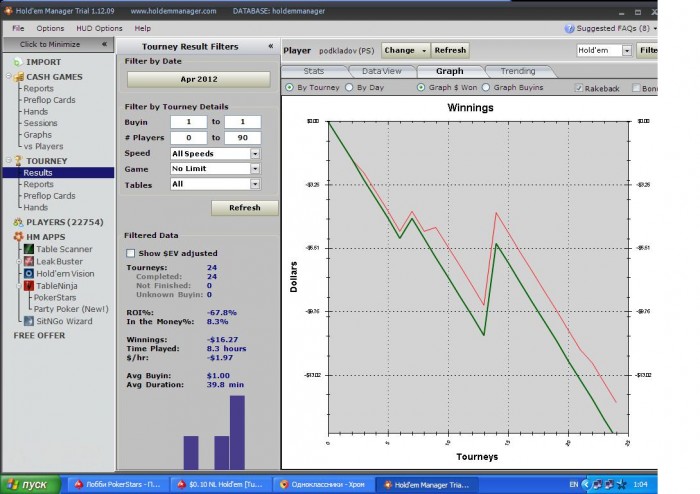Click the minimum Players field showing 0
This screenshot has width=700, height=494.
(x=188, y=138)
